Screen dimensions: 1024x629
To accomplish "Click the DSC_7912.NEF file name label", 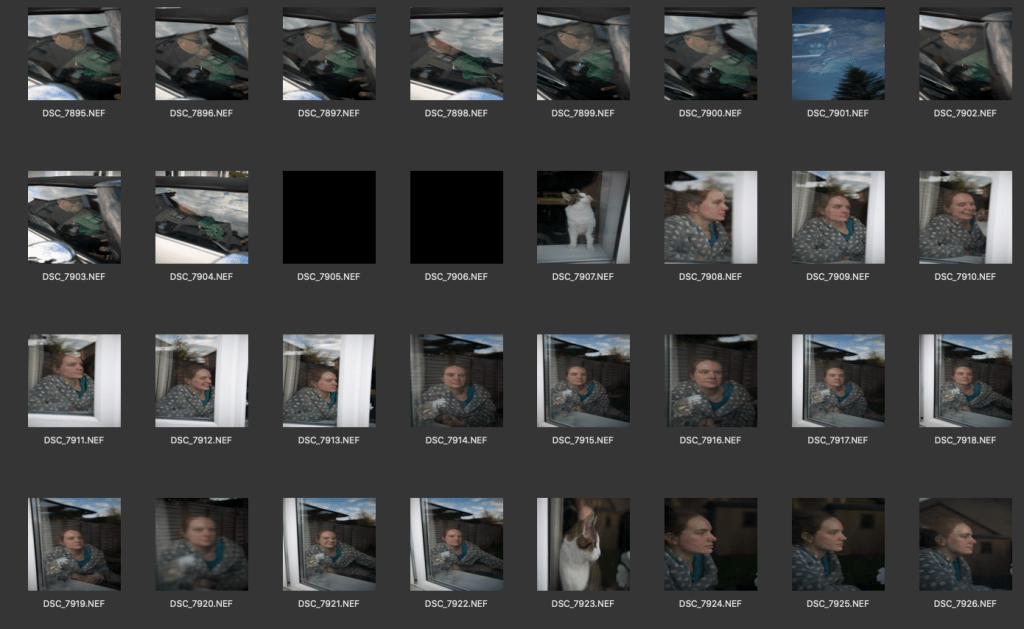I will point(201,441).
